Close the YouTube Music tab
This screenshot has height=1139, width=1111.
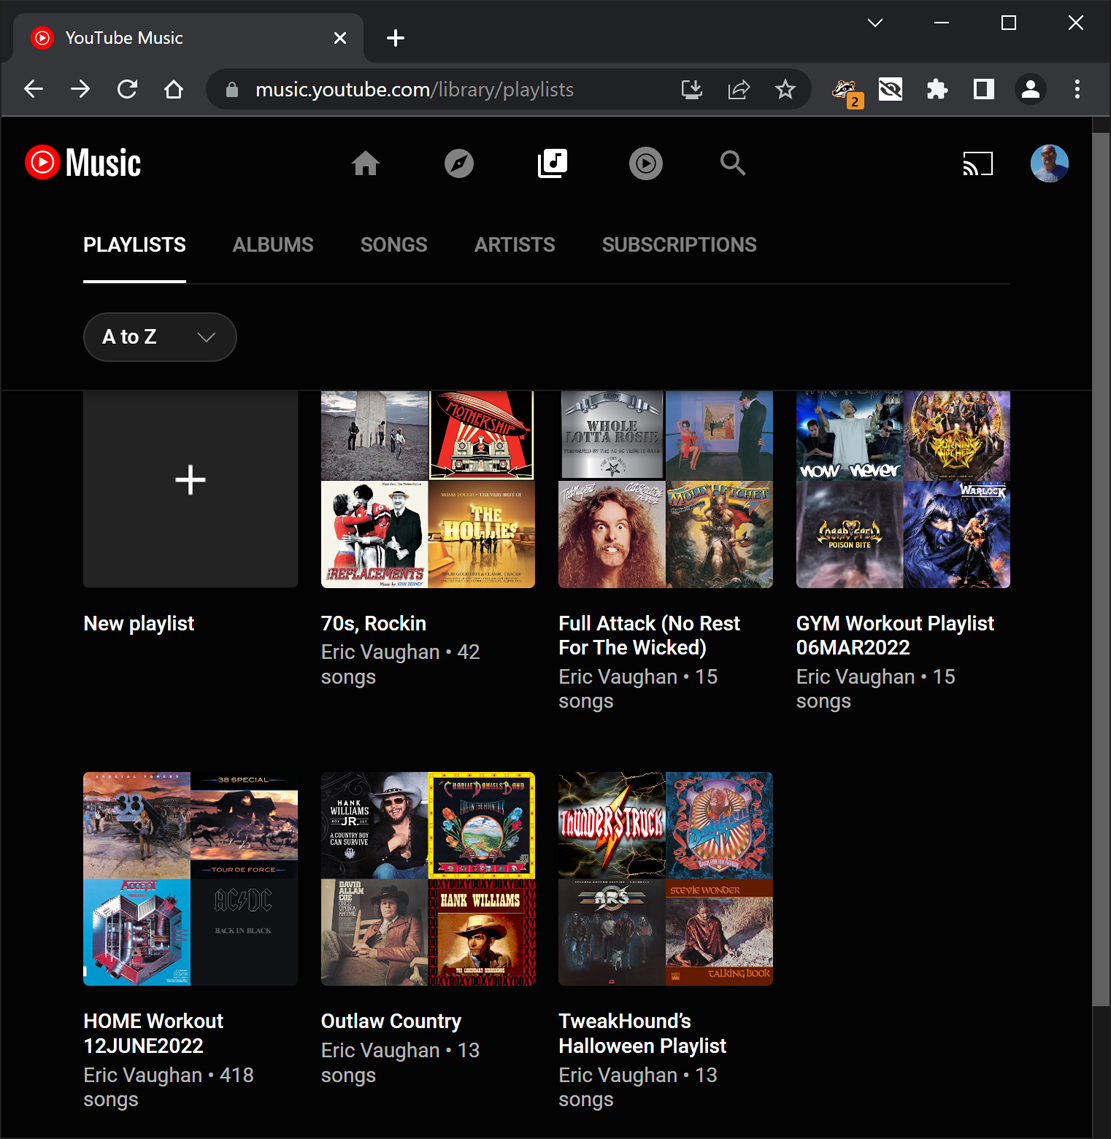click(340, 38)
